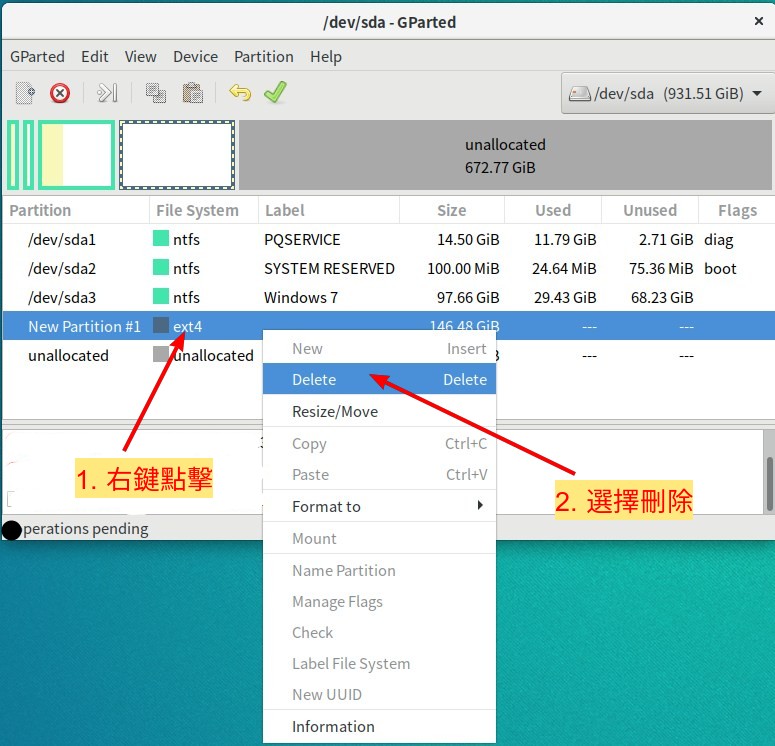Click the red Delete partition toolbar icon
Screen dimensions: 775x746
point(60,93)
